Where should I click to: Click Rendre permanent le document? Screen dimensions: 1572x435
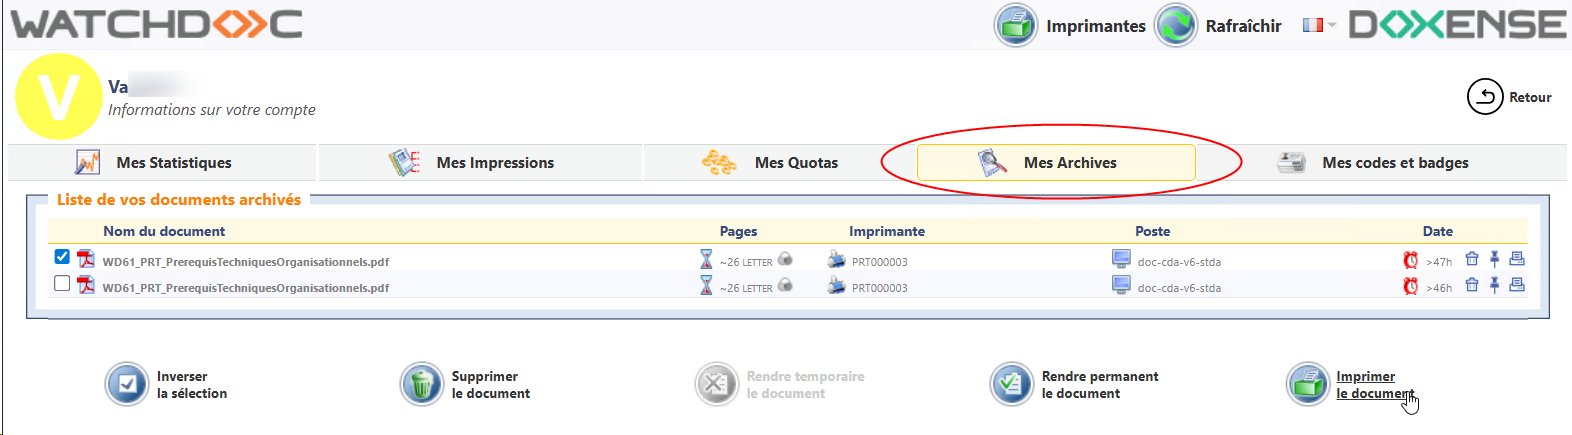[1099, 385]
